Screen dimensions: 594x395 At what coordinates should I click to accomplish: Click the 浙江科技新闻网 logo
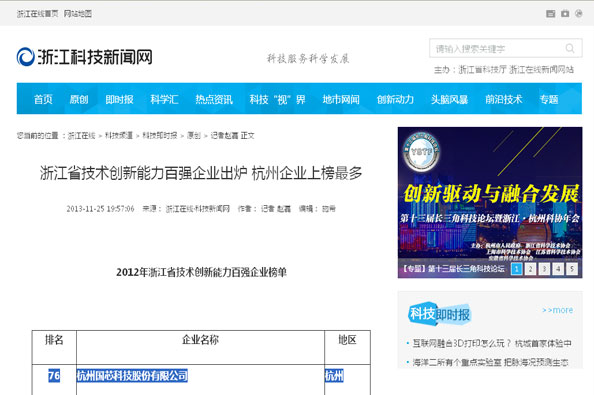click(x=84, y=57)
